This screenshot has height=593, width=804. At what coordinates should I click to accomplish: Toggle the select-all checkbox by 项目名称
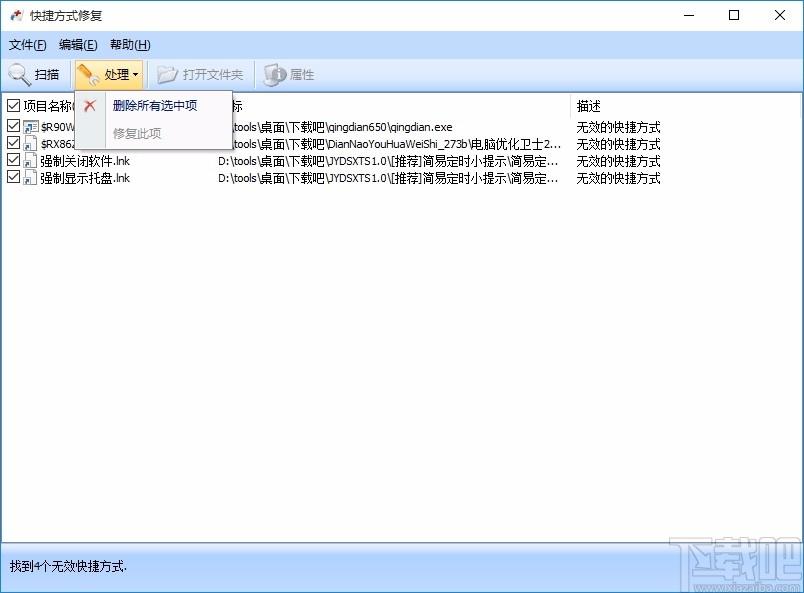point(13,106)
